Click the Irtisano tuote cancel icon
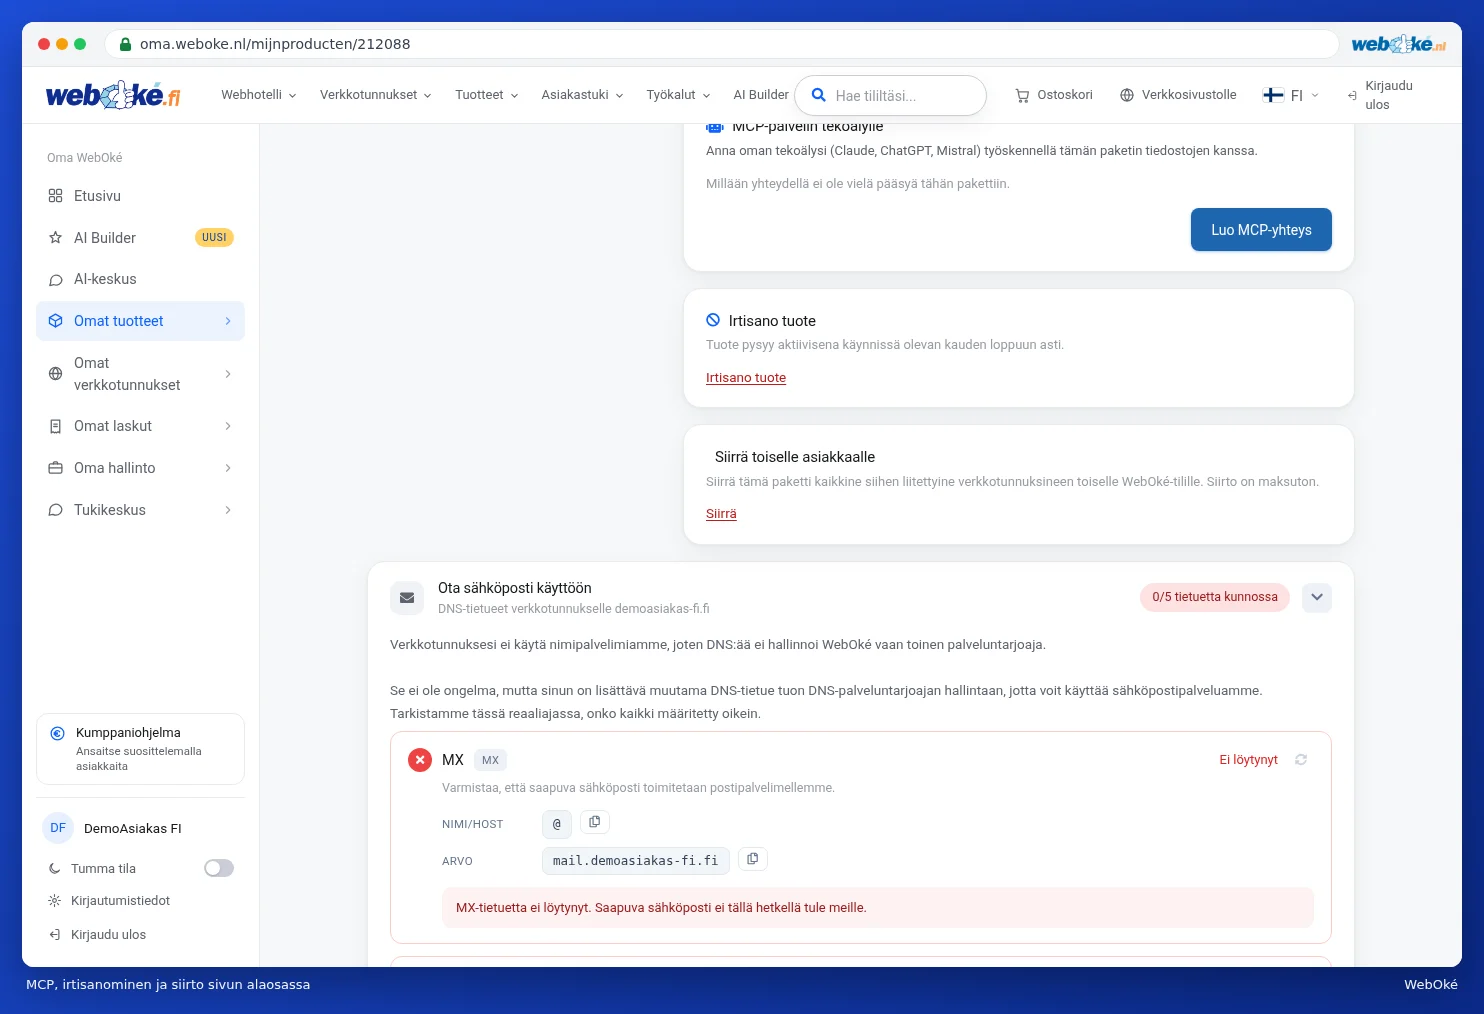 tap(713, 320)
